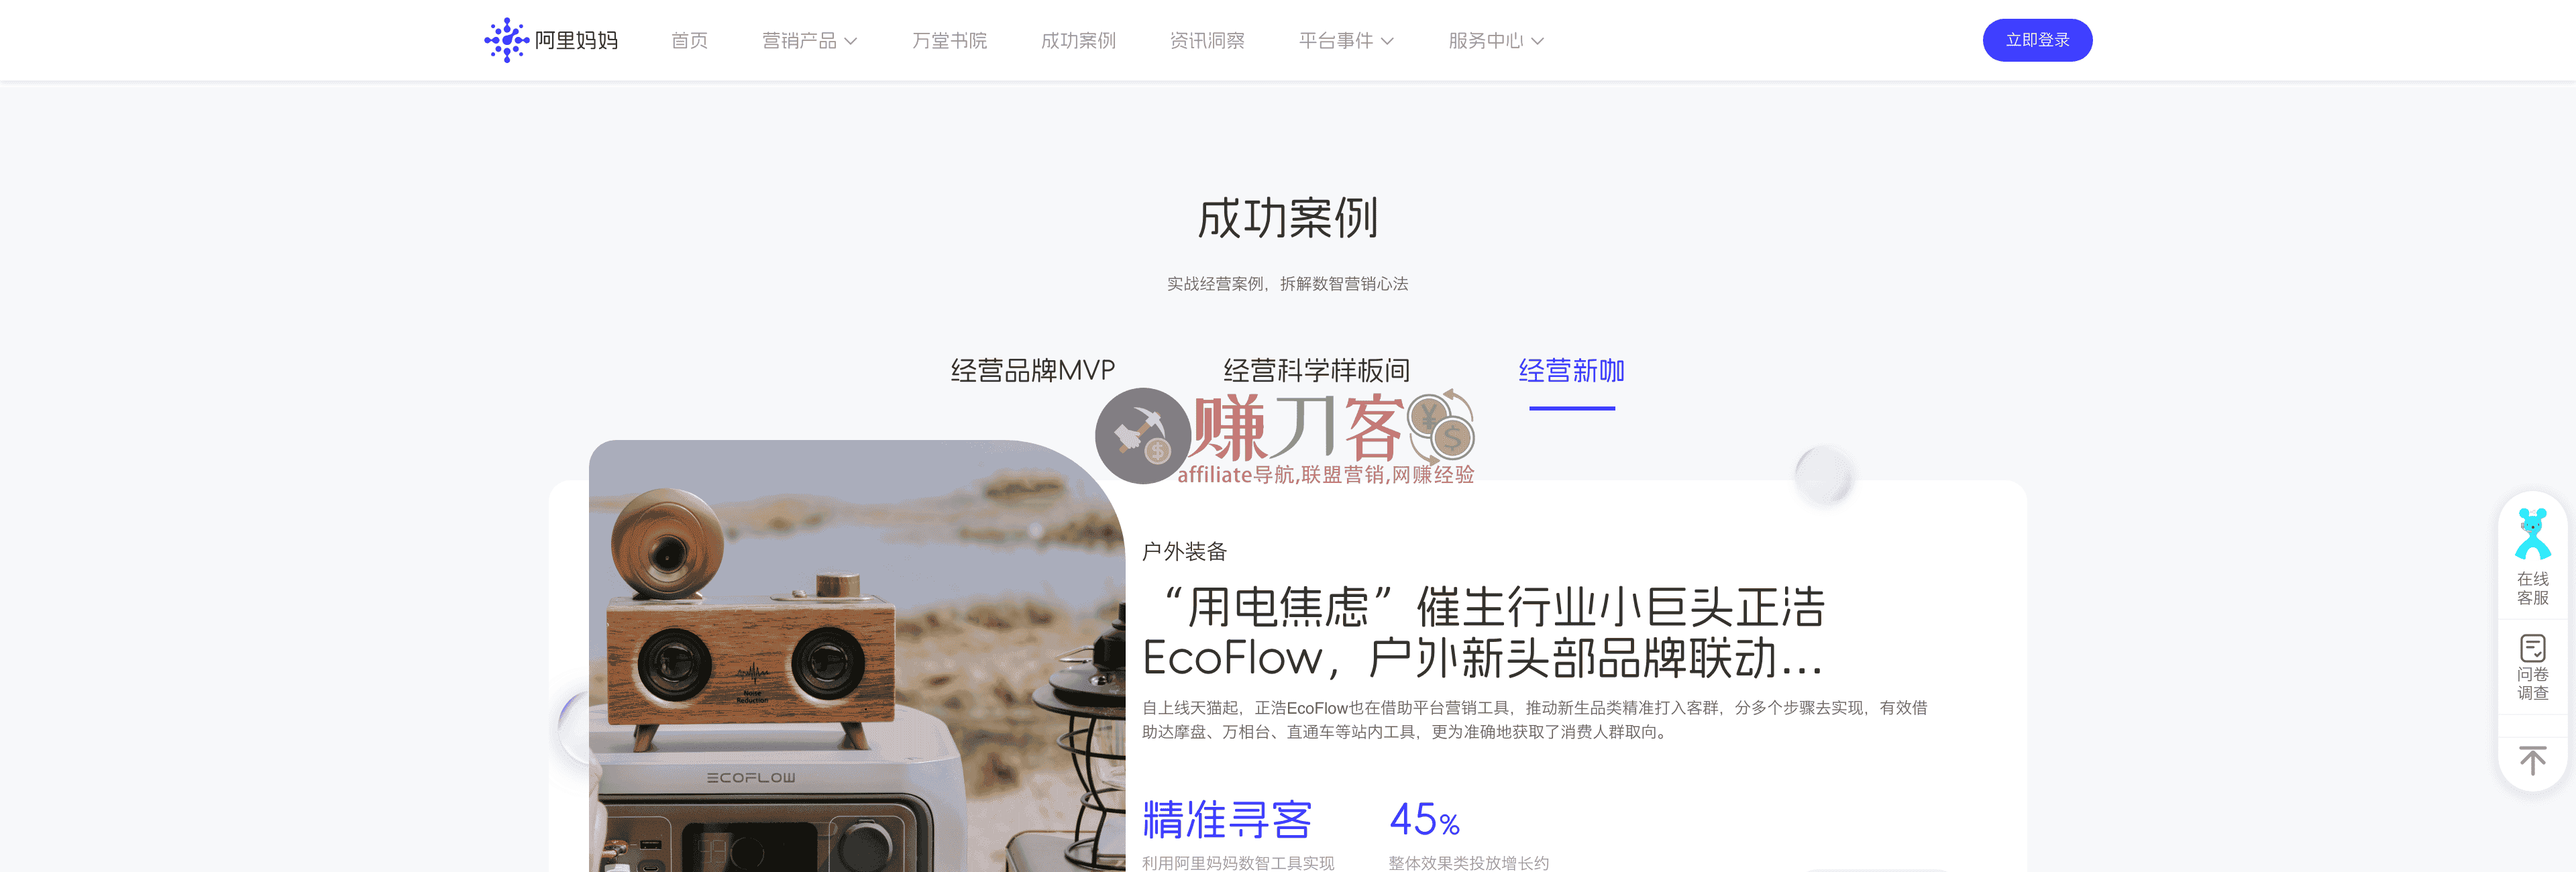This screenshot has width=2576, height=872.
Task: Open the questionnaire survey icon
Action: [2532, 648]
